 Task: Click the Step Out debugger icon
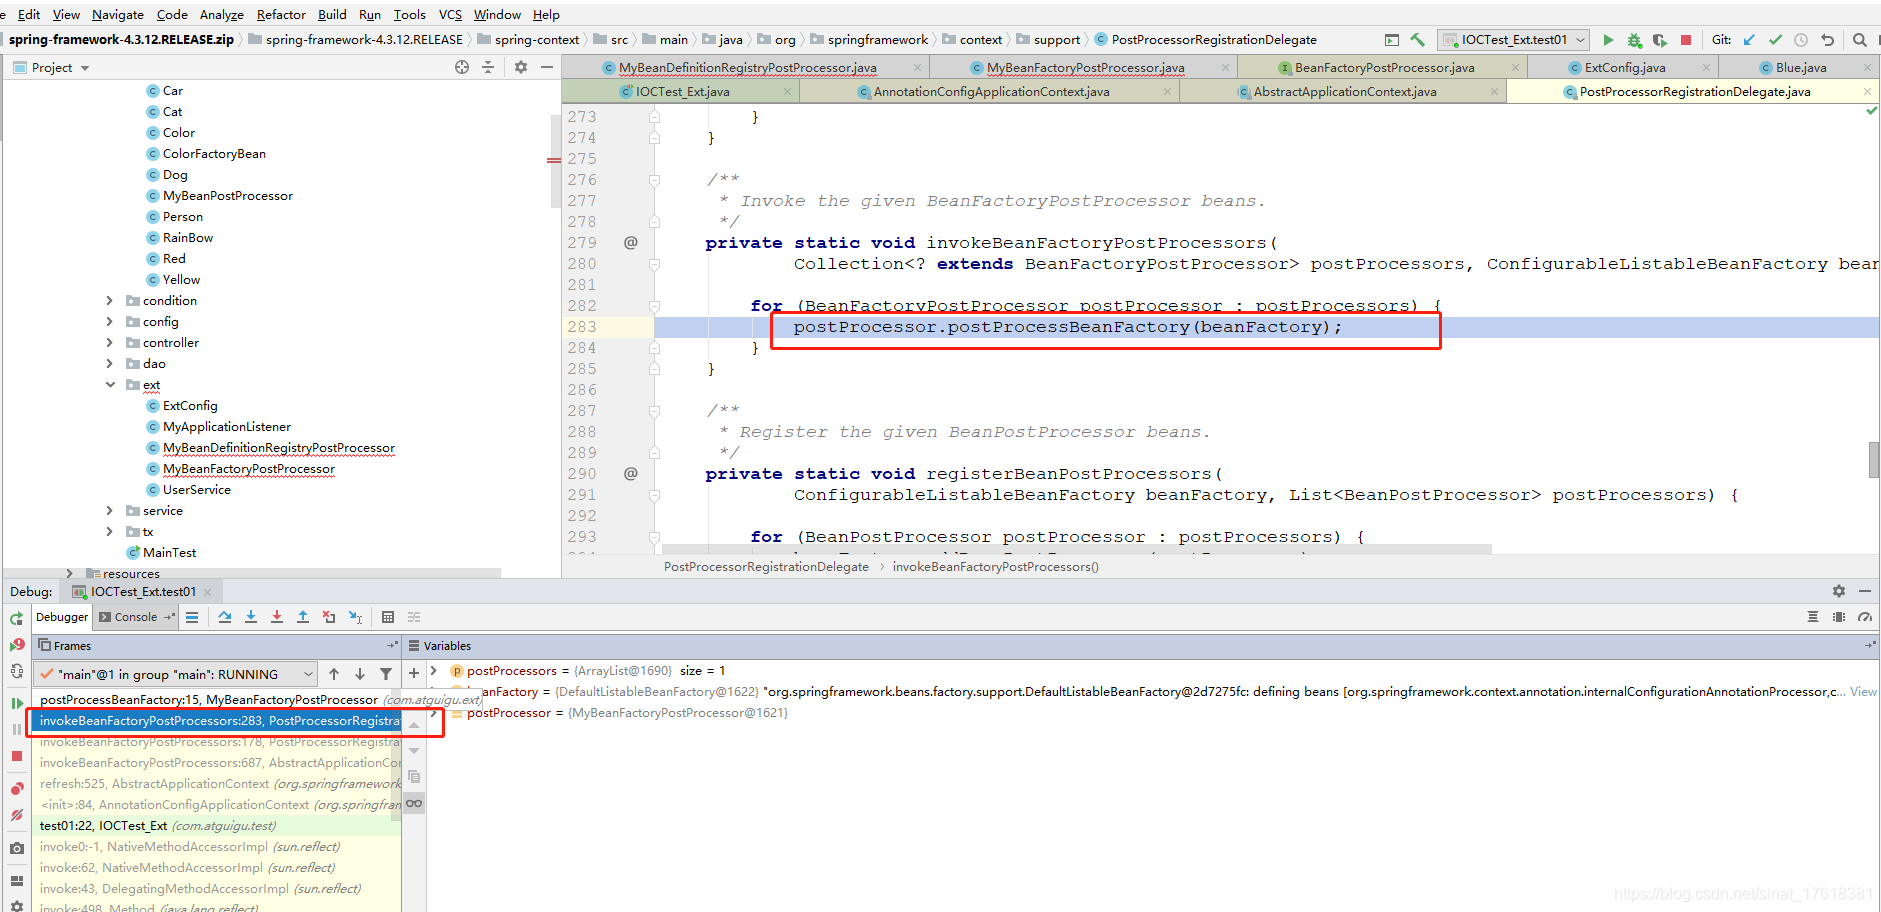tap(303, 617)
